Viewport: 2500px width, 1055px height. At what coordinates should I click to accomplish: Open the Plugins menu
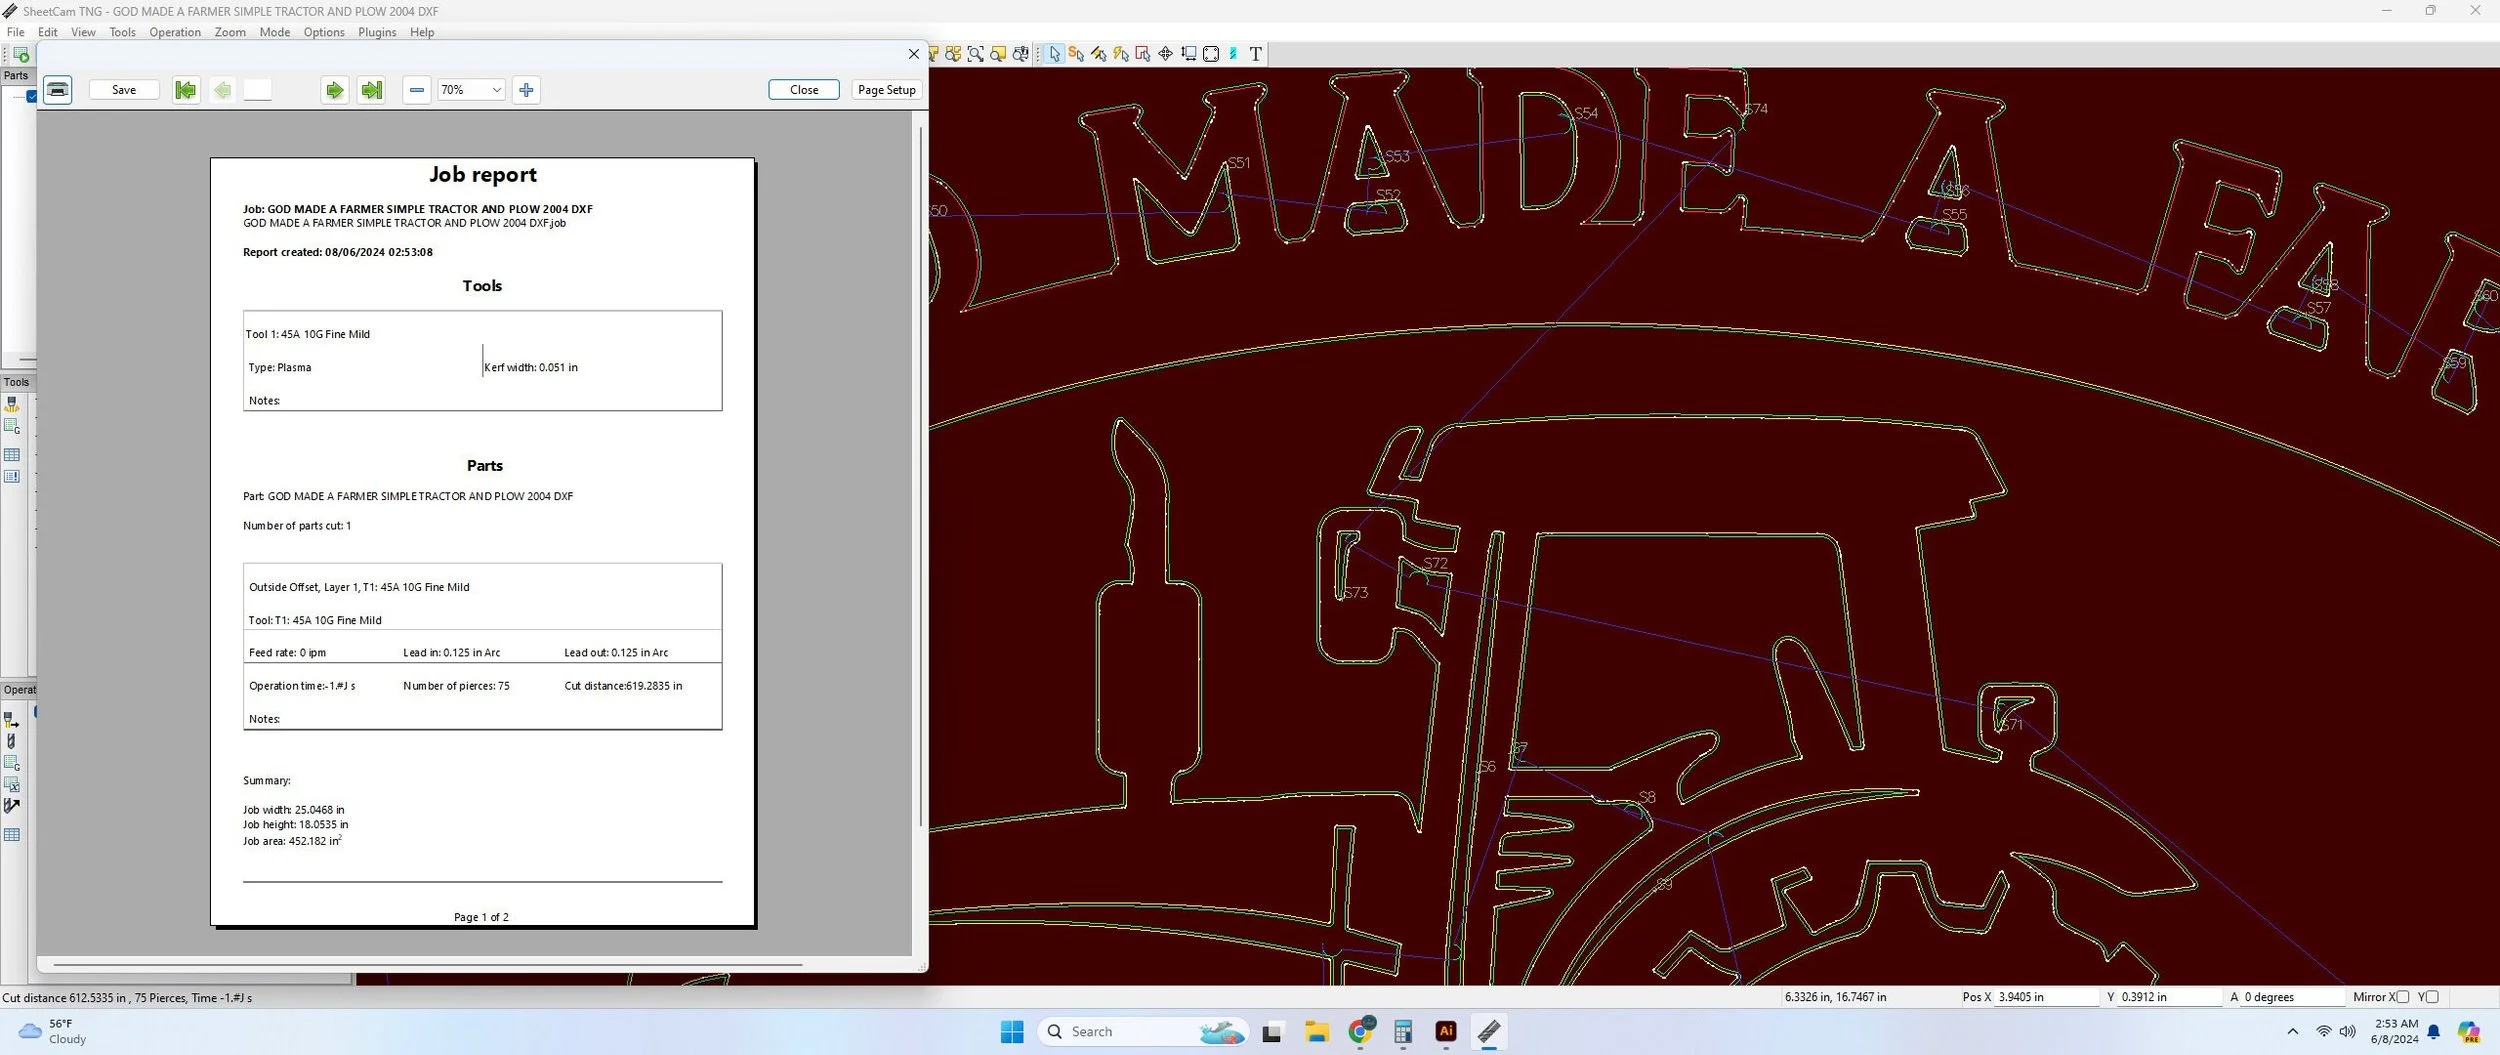[377, 32]
